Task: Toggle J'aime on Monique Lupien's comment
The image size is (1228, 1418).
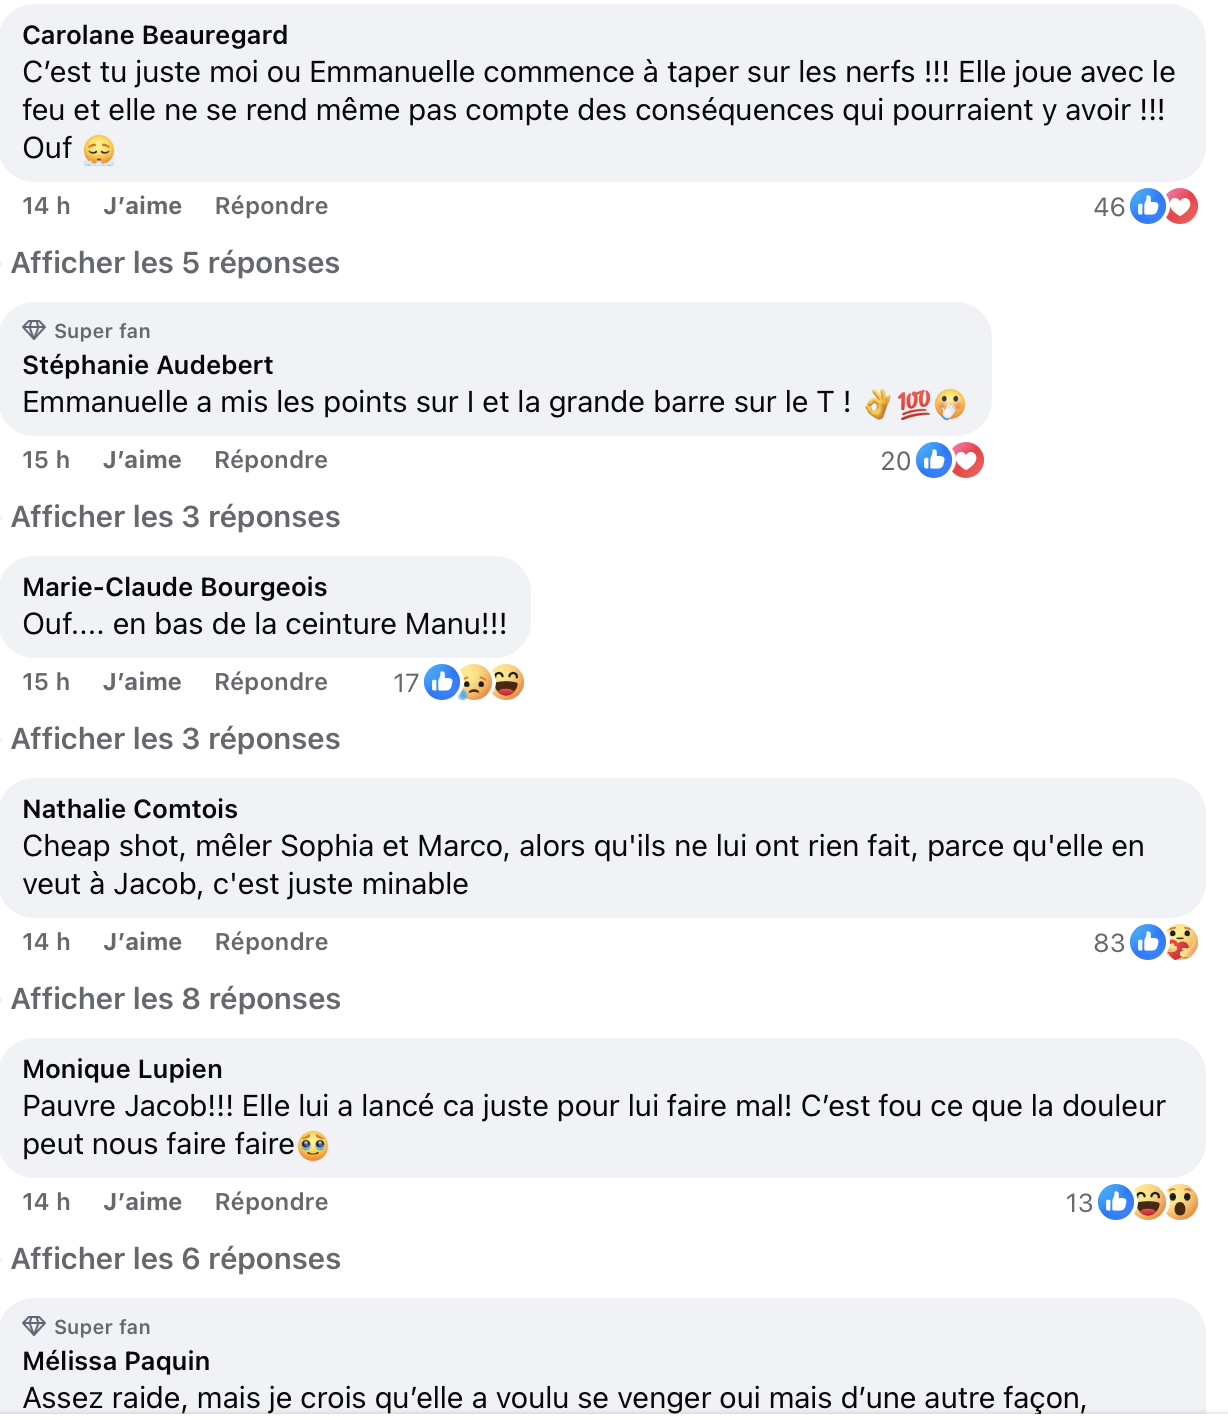Action: pyautogui.click(x=142, y=1202)
